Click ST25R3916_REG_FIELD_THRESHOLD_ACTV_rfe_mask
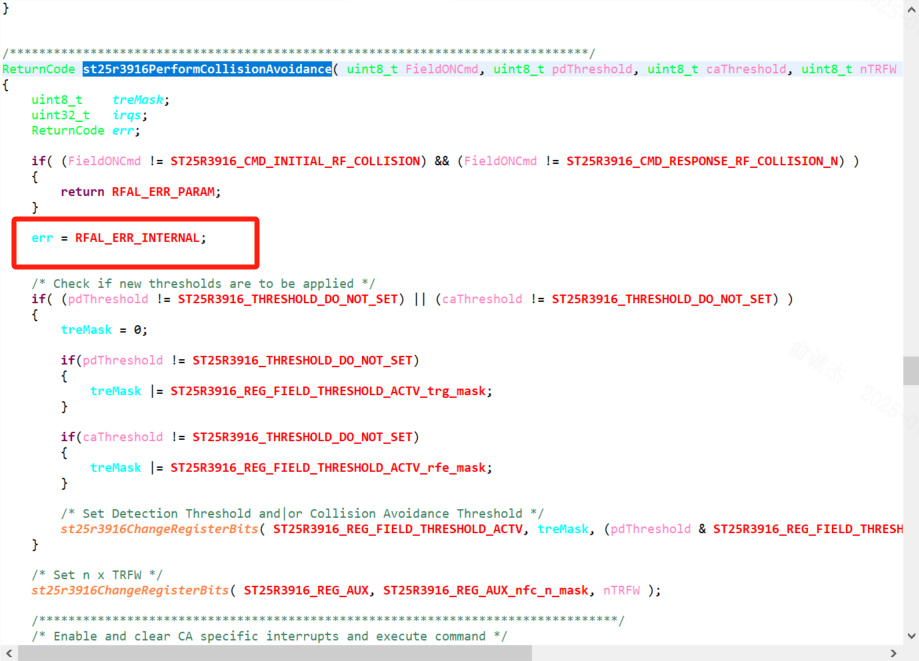Image resolution: width=919 pixels, height=661 pixels. pos(328,468)
